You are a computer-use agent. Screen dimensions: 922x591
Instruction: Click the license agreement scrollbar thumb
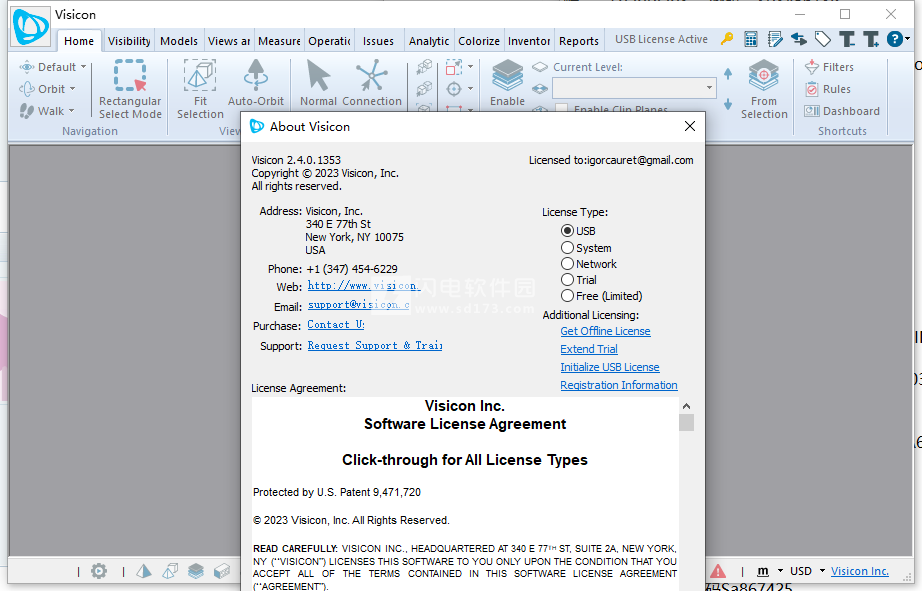click(686, 422)
